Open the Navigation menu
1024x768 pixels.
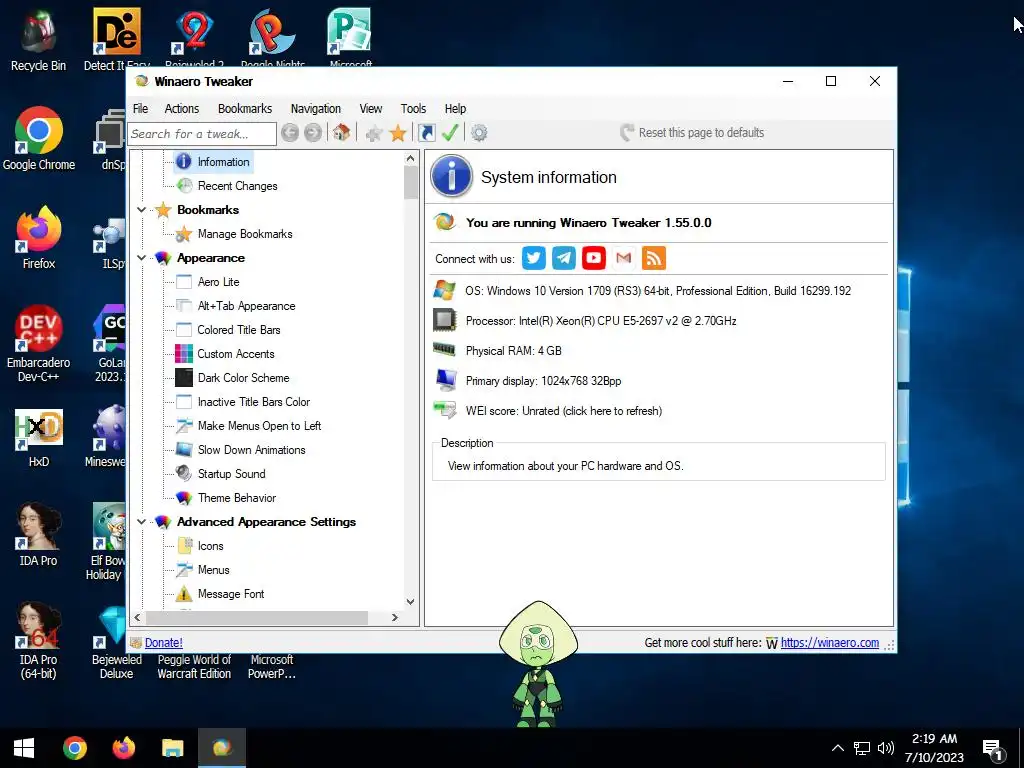pyautogui.click(x=315, y=108)
